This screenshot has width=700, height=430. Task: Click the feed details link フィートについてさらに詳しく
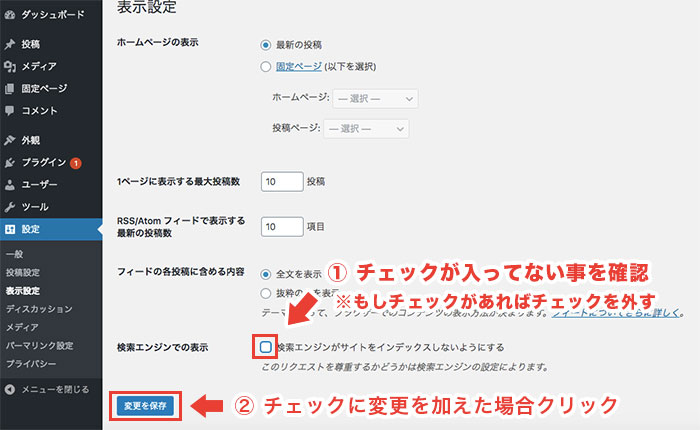(x=616, y=313)
